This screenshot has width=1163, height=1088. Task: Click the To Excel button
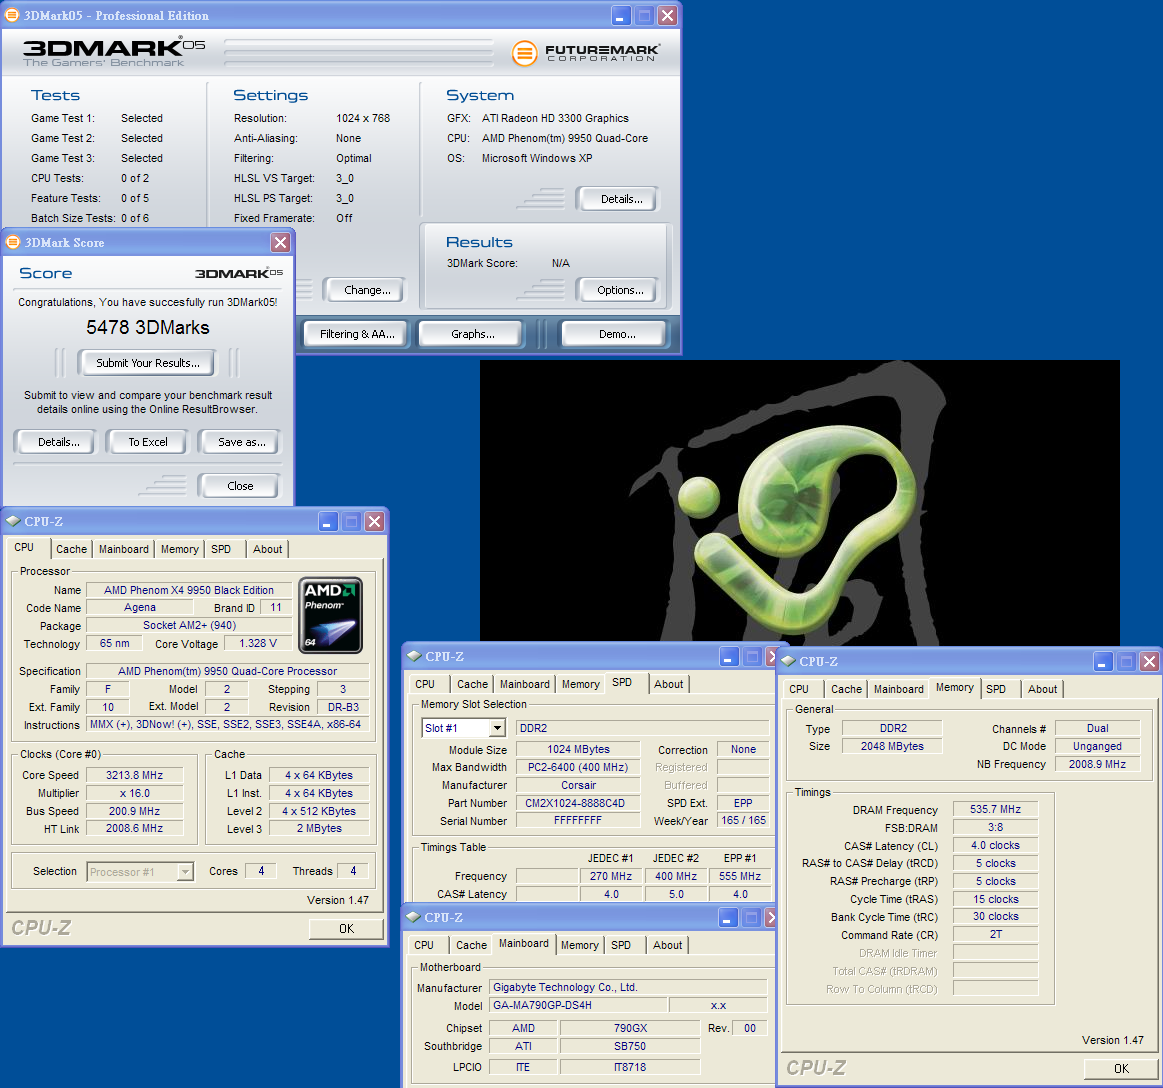[148, 442]
